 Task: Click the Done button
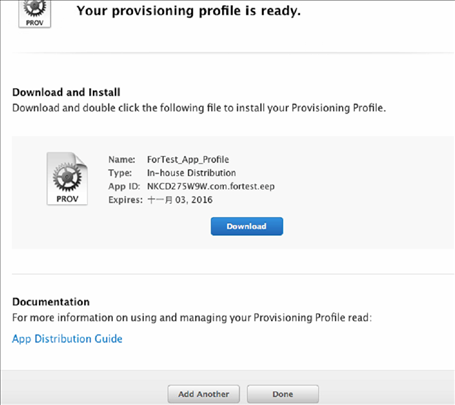click(283, 394)
